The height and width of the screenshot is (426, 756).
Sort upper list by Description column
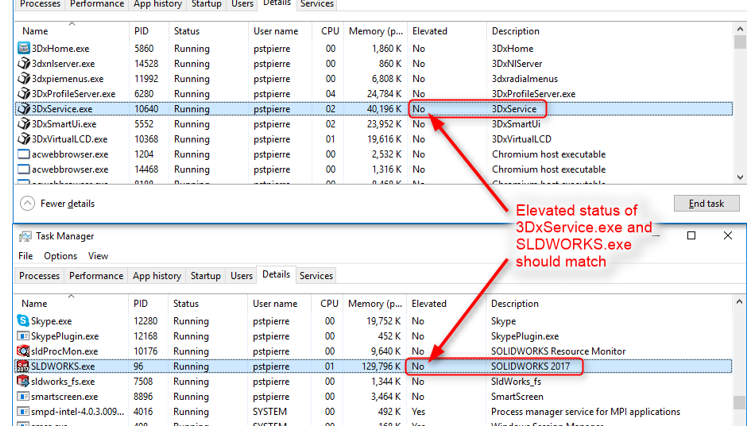[x=610, y=31]
